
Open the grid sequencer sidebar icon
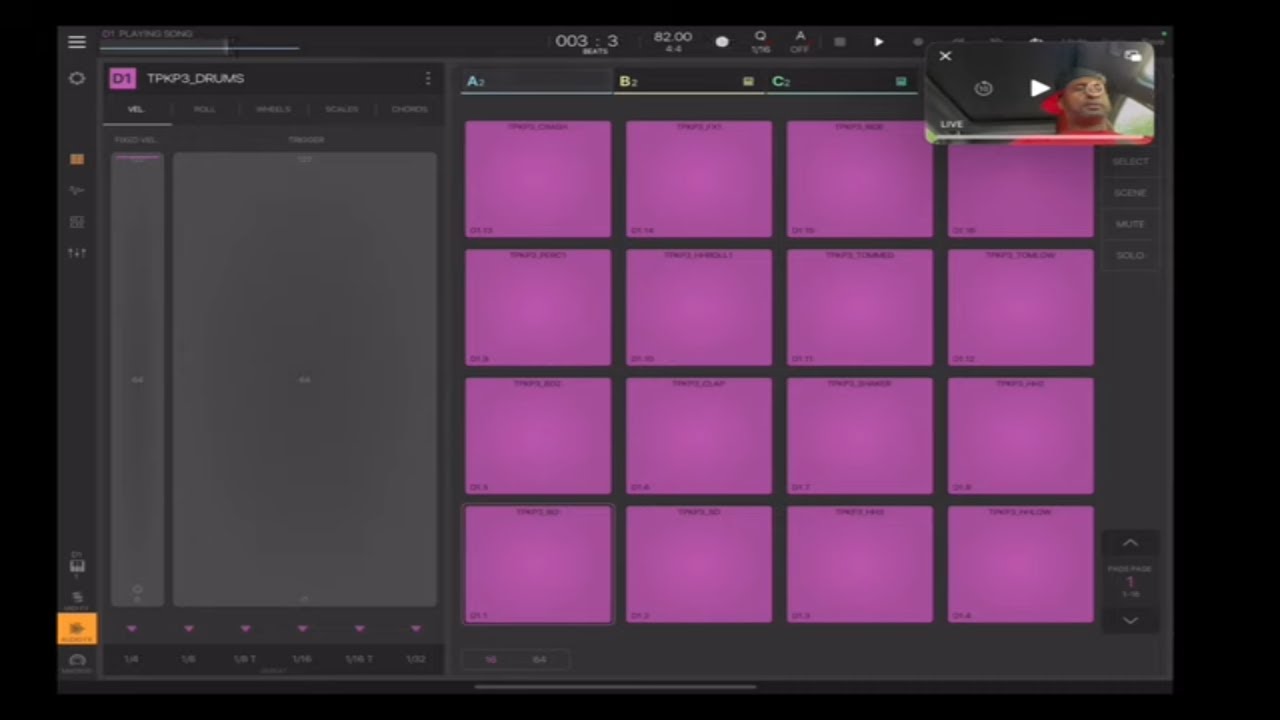(77, 222)
